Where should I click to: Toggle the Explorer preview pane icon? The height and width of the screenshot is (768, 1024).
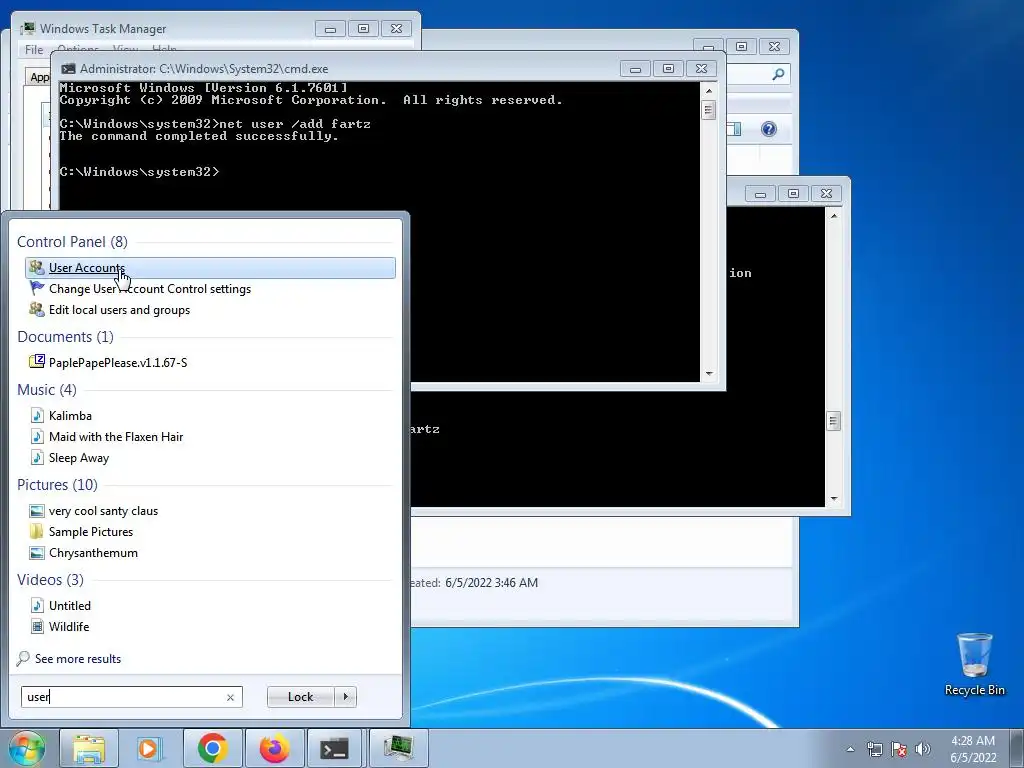tap(735, 129)
